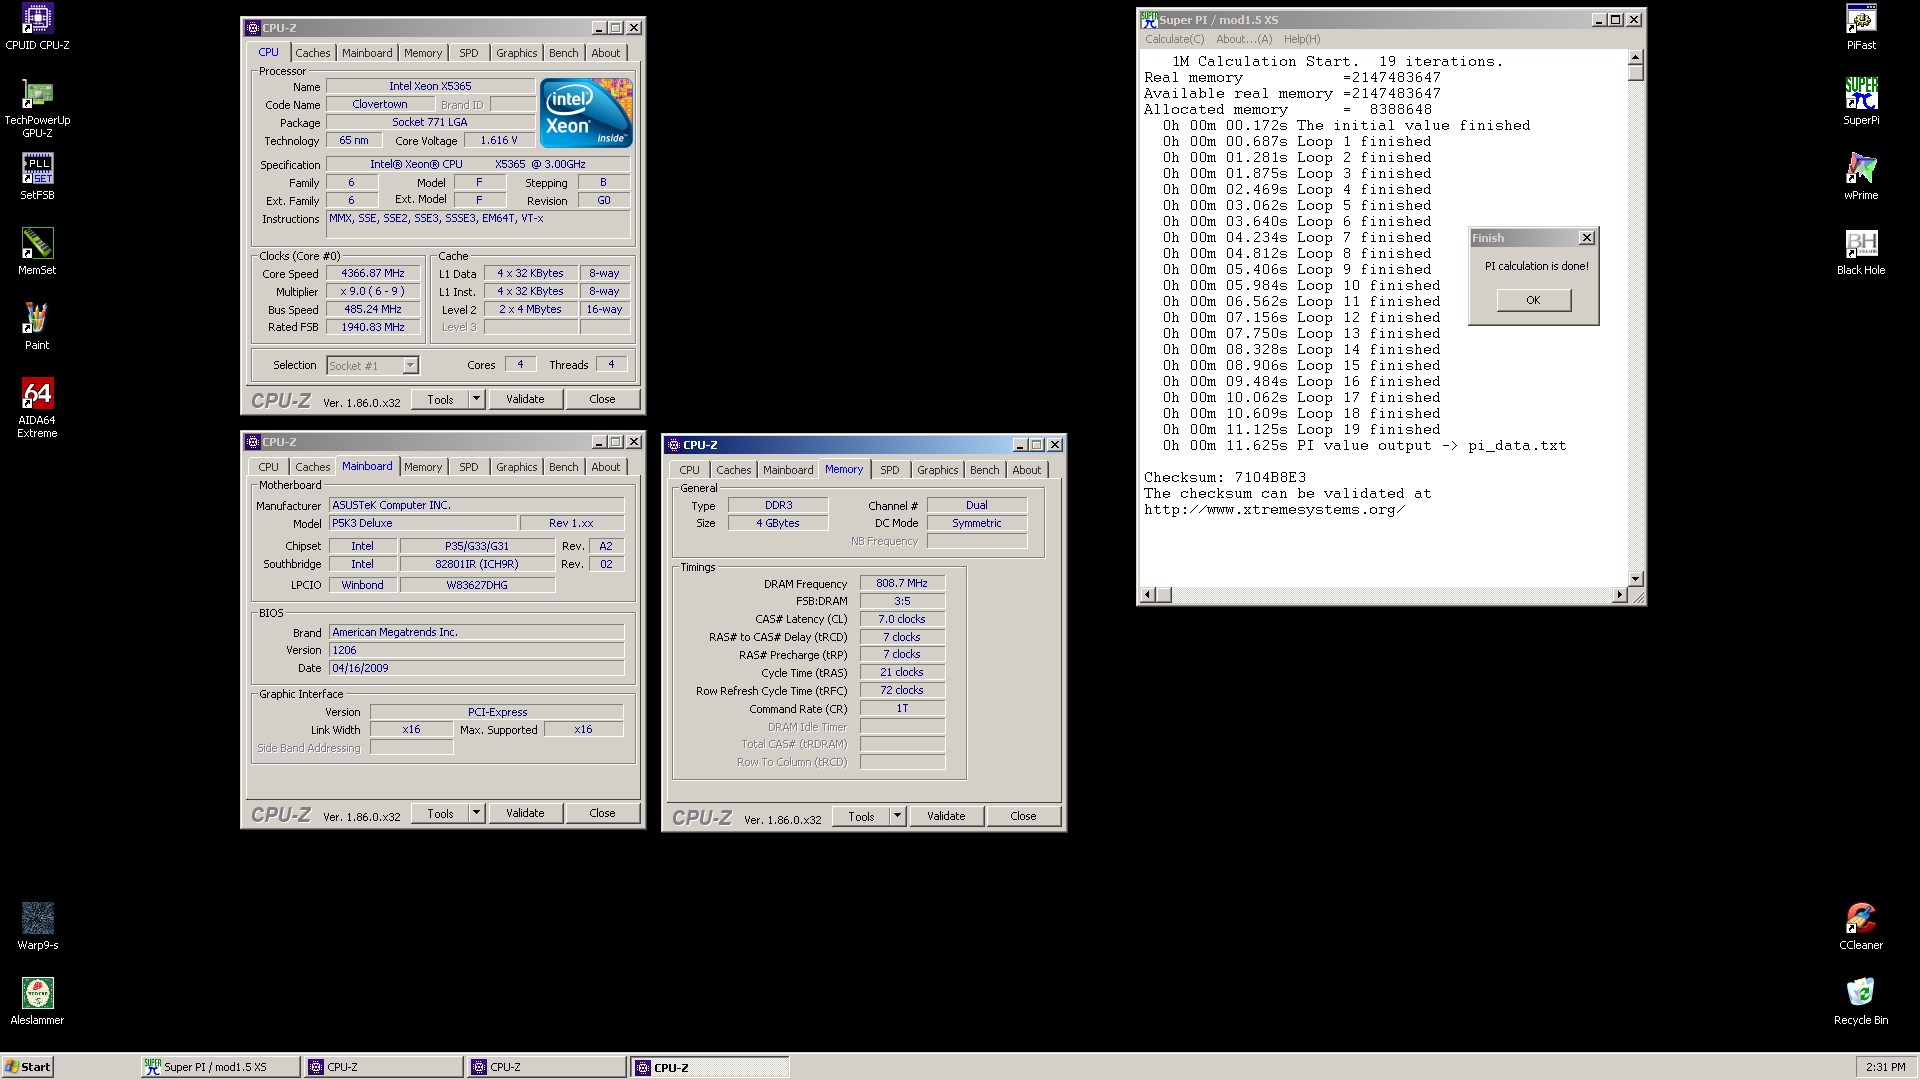Open Black Hole desktop icon

coord(1861,252)
